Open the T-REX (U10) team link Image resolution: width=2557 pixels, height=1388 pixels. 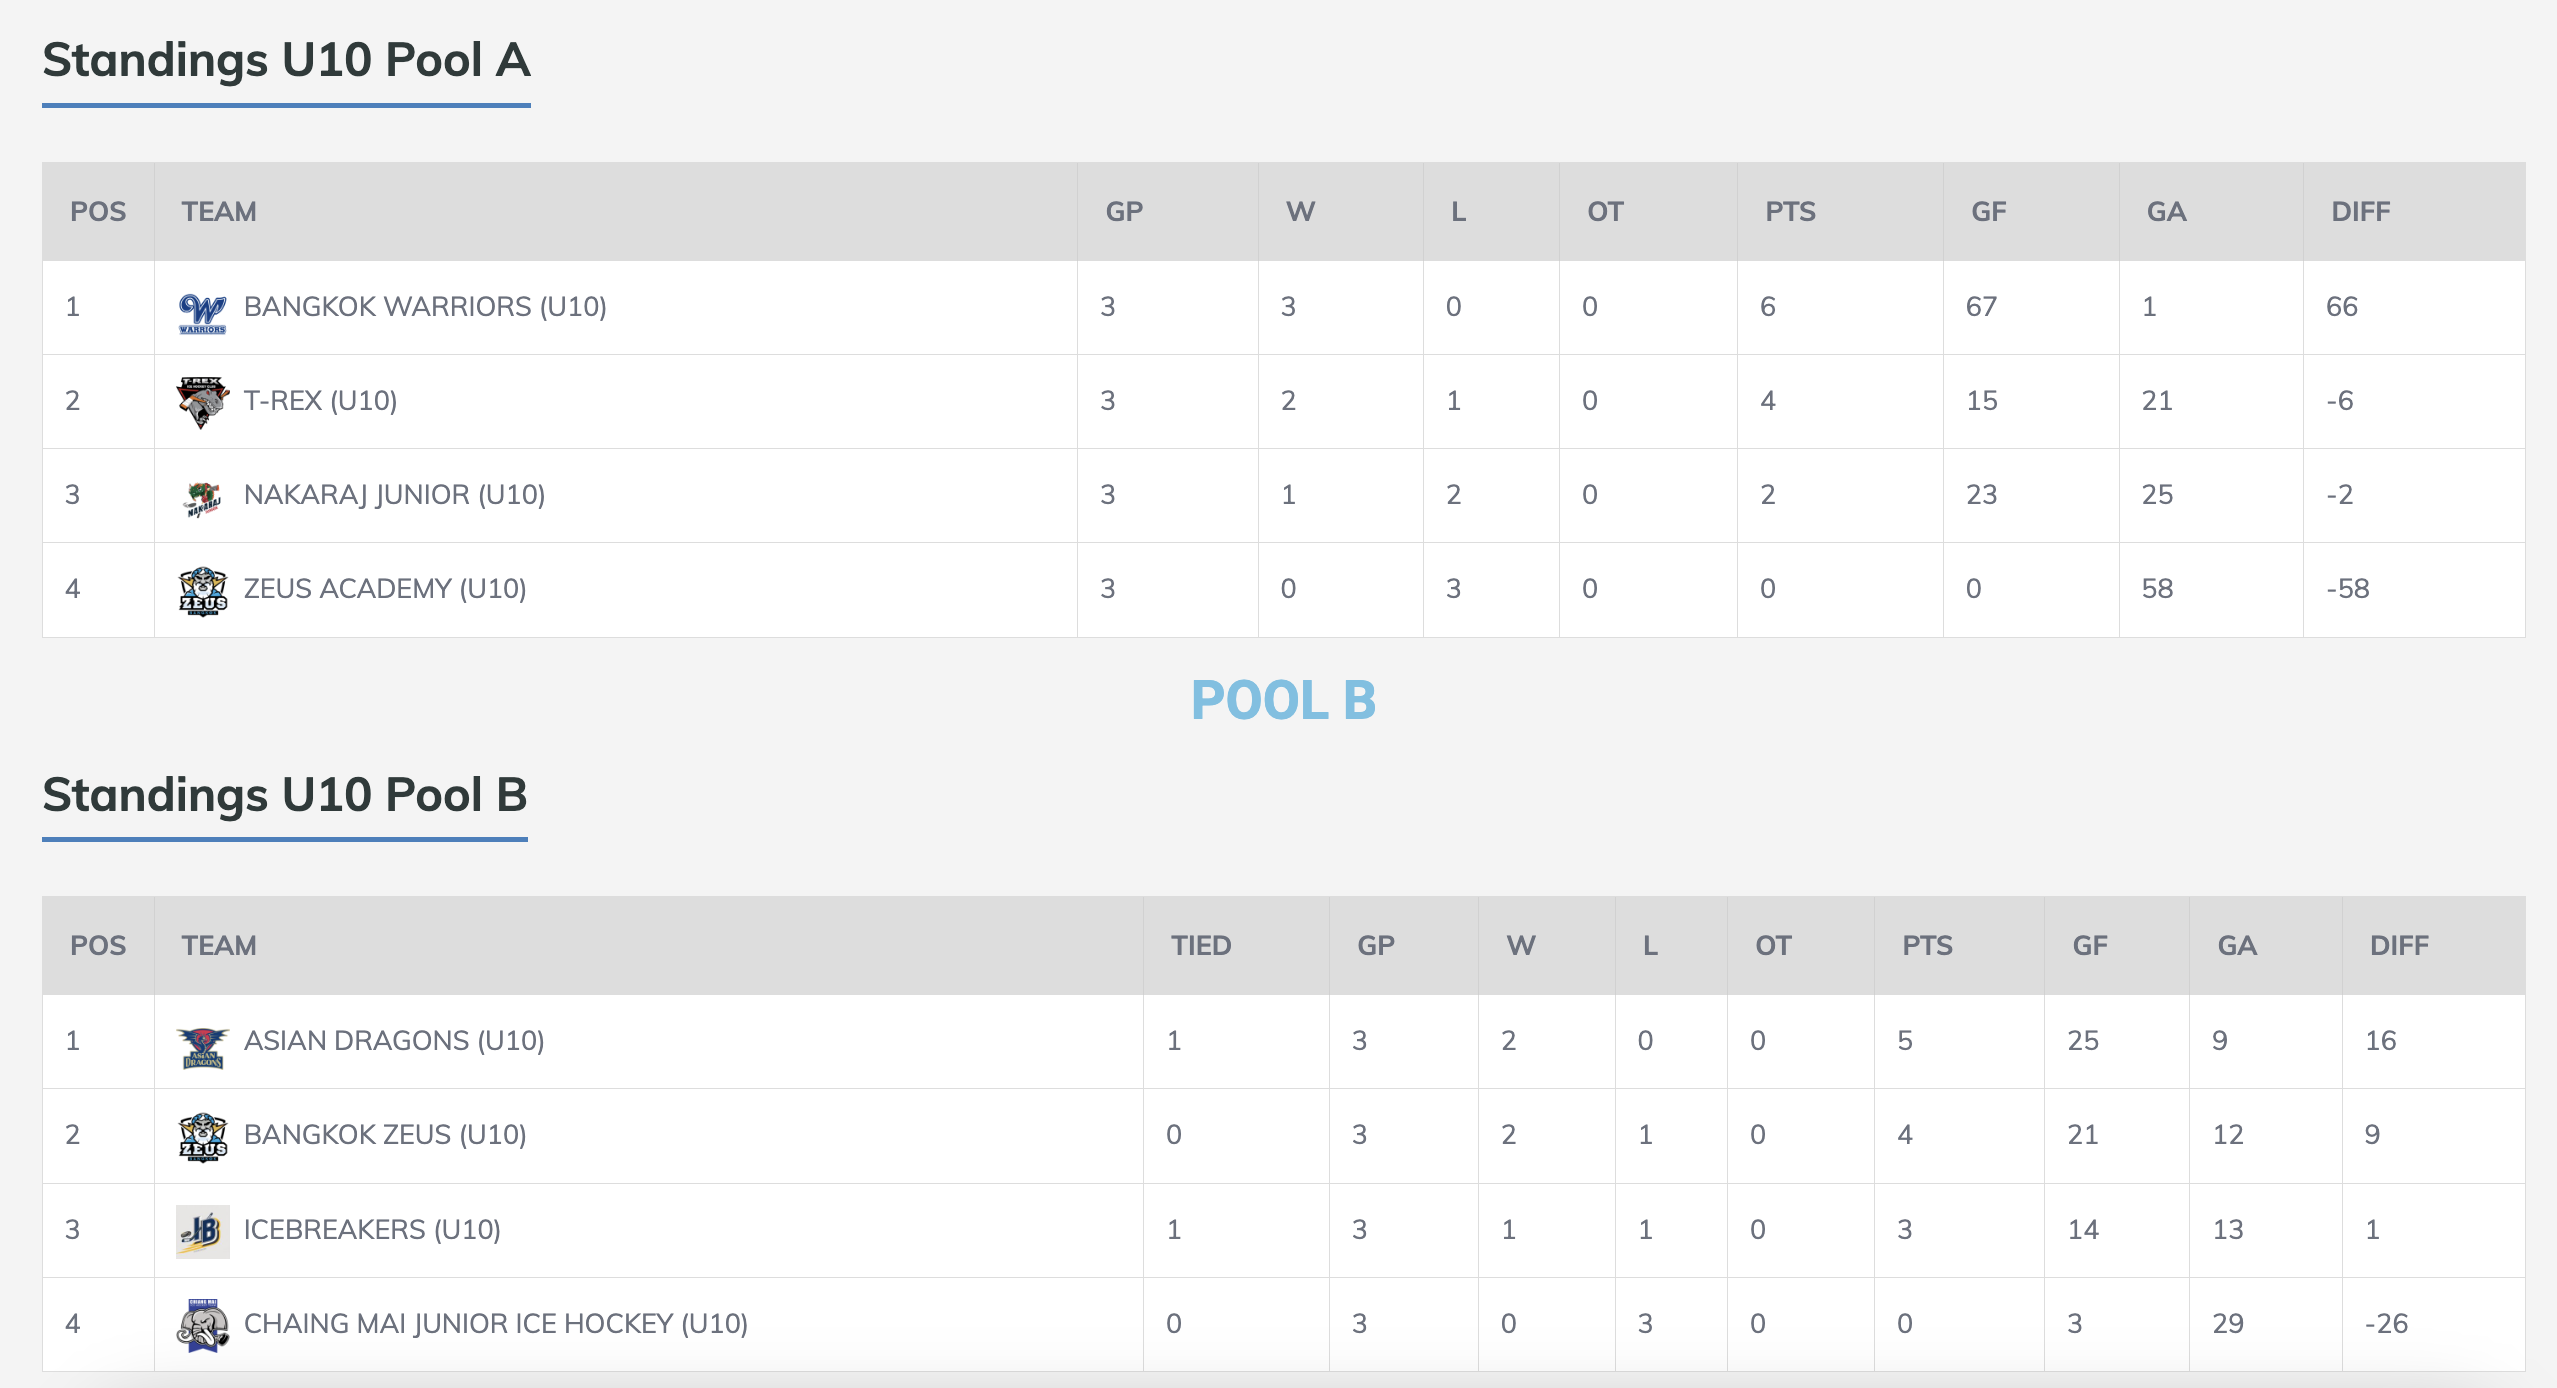[320, 401]
